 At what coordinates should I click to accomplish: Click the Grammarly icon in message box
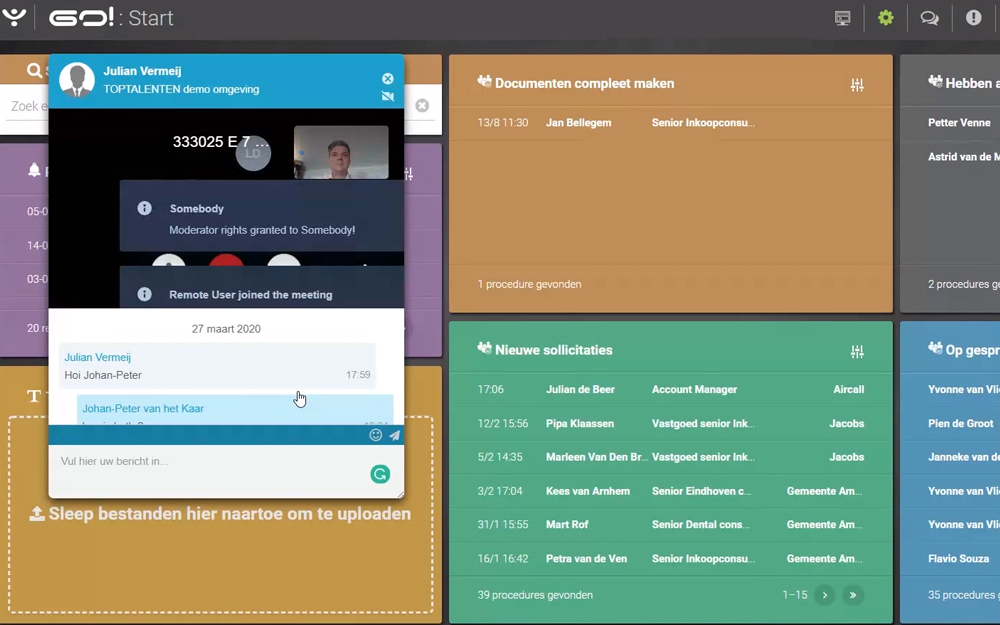point(380,474)
